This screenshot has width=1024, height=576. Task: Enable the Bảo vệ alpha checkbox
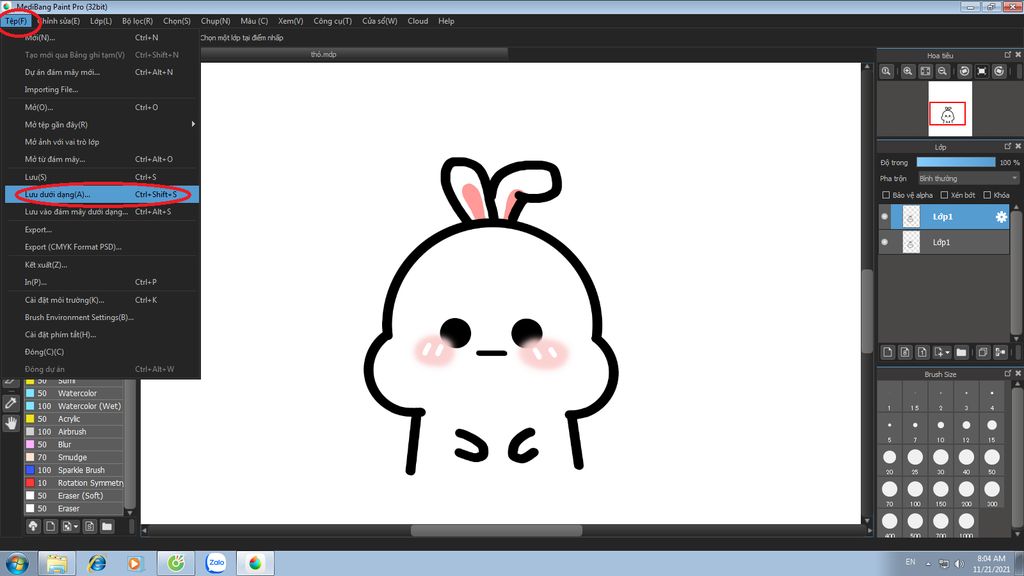pos(885,195)
